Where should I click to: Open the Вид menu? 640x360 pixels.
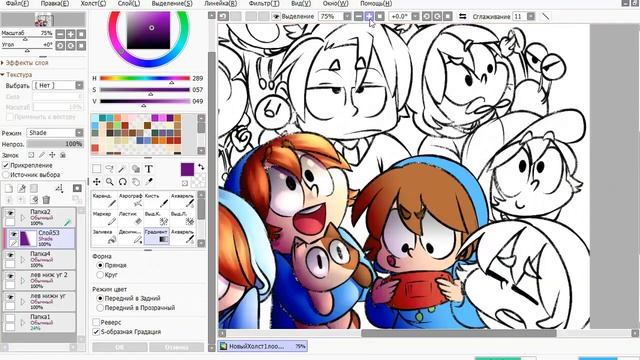[x=301, y=3]
